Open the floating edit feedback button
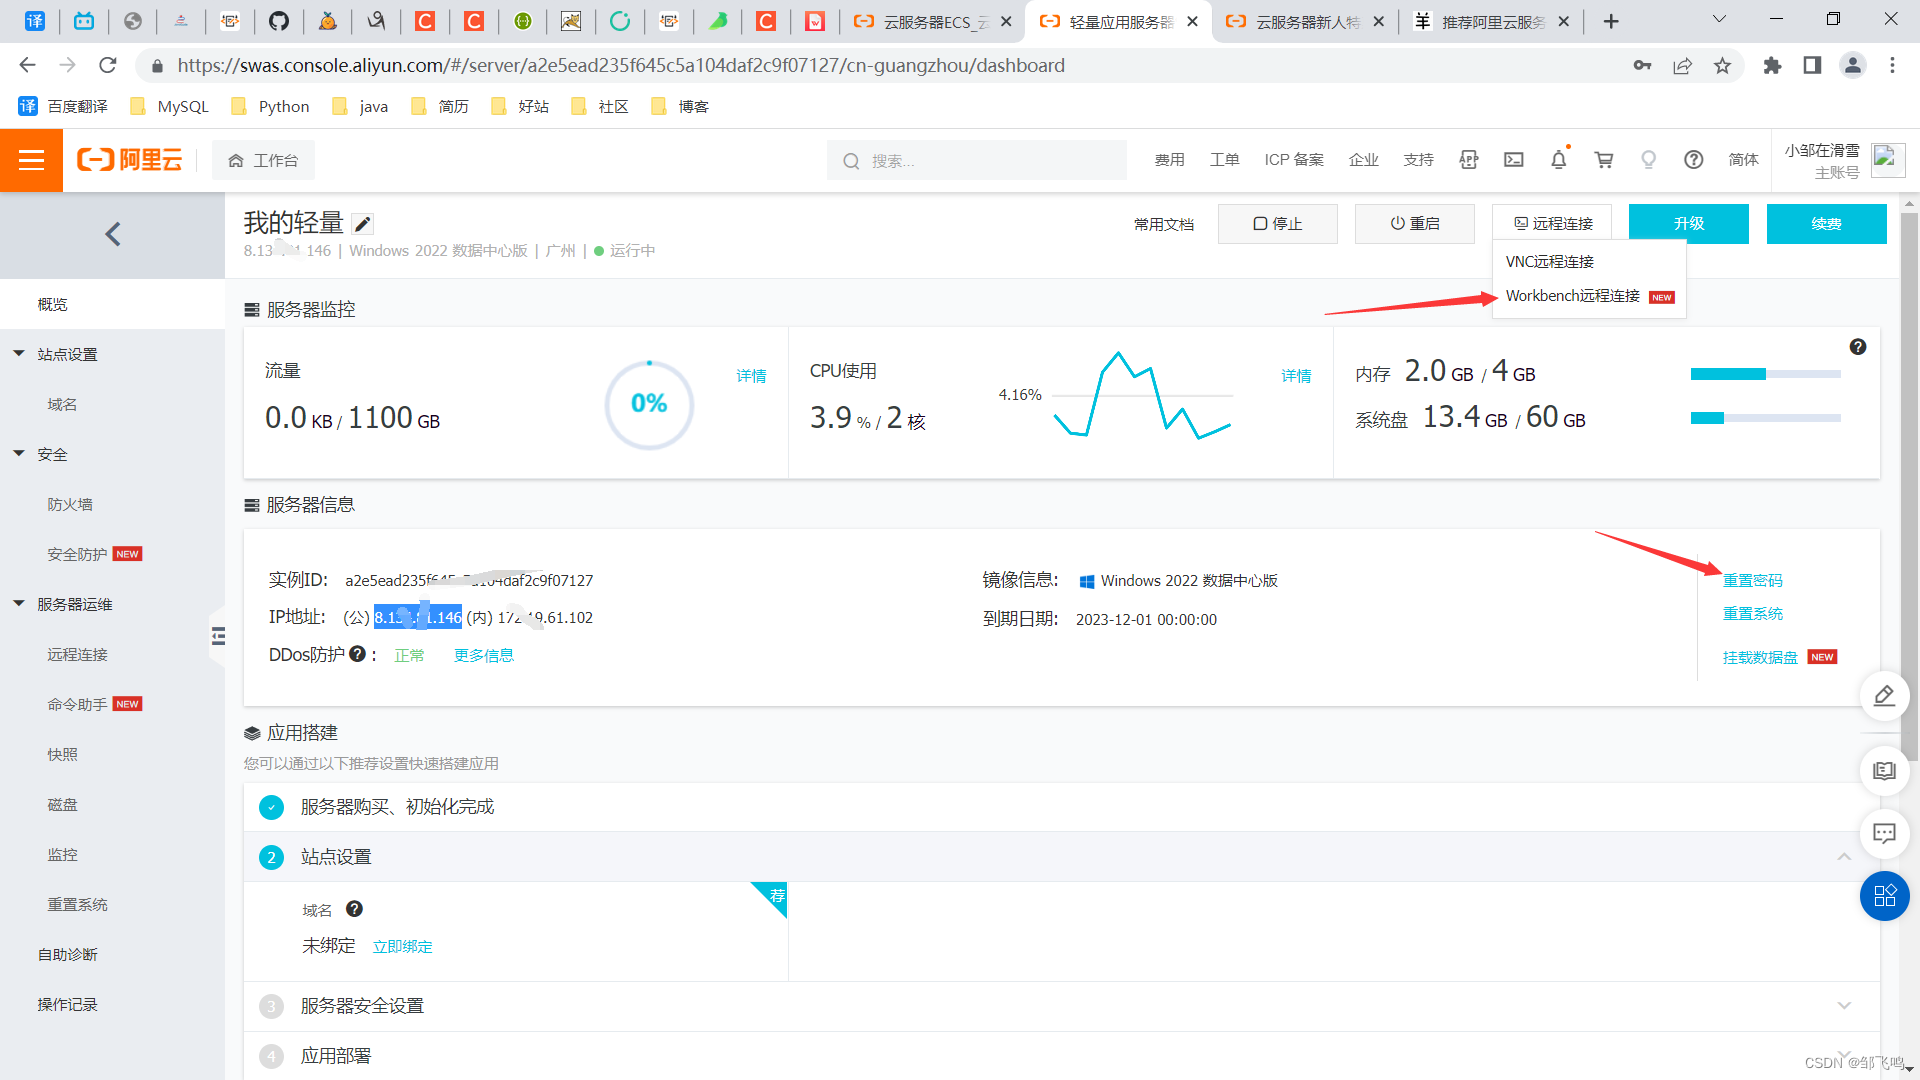Image resolution: width=1920 pixels, height=1080 pixels. pyautogui.click(x=1884, y=696)
